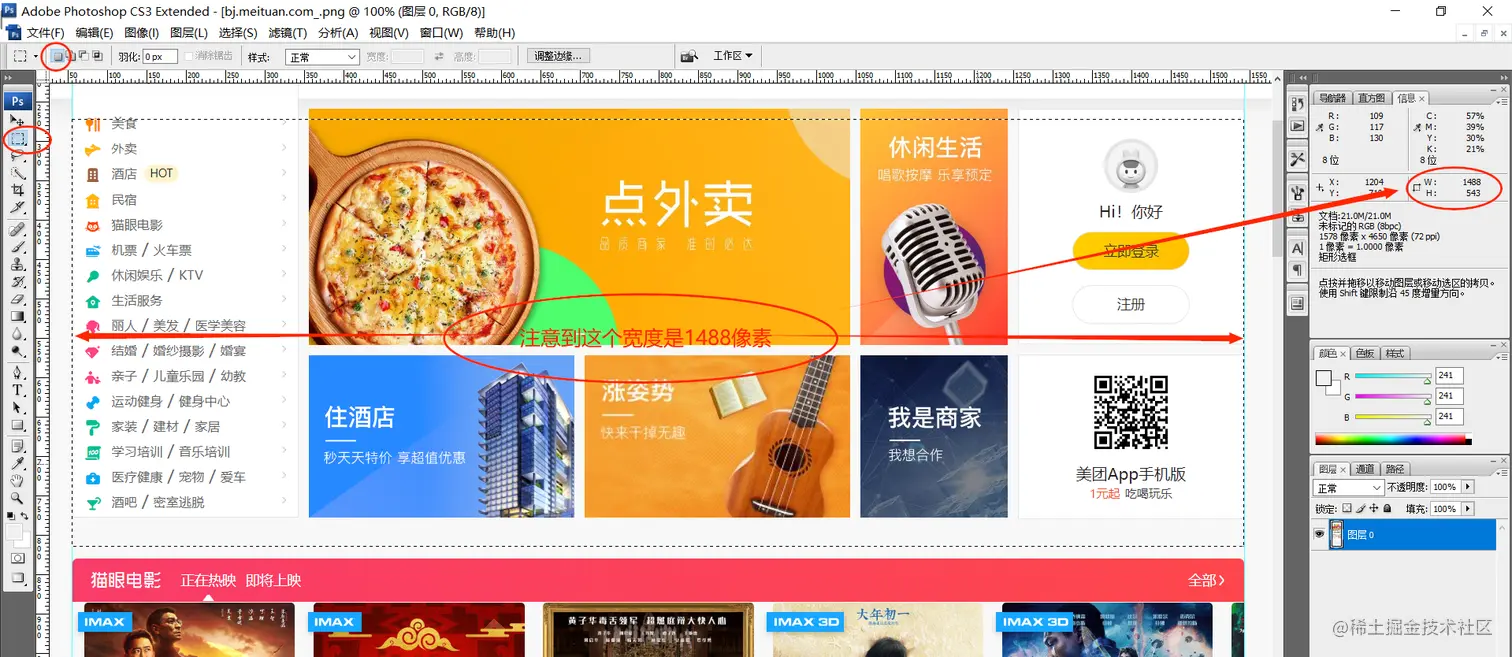Open Adobe Bridge from options bar

click(688, 56)
